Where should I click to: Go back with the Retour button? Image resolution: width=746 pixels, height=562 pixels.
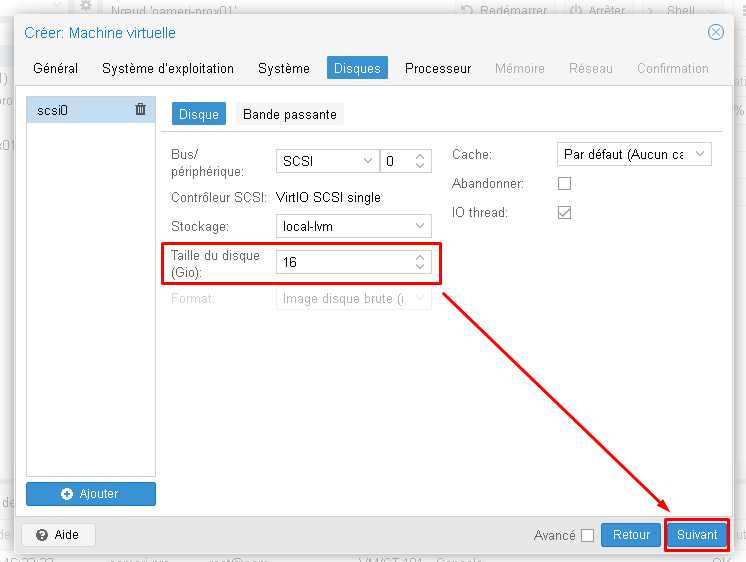631,535
